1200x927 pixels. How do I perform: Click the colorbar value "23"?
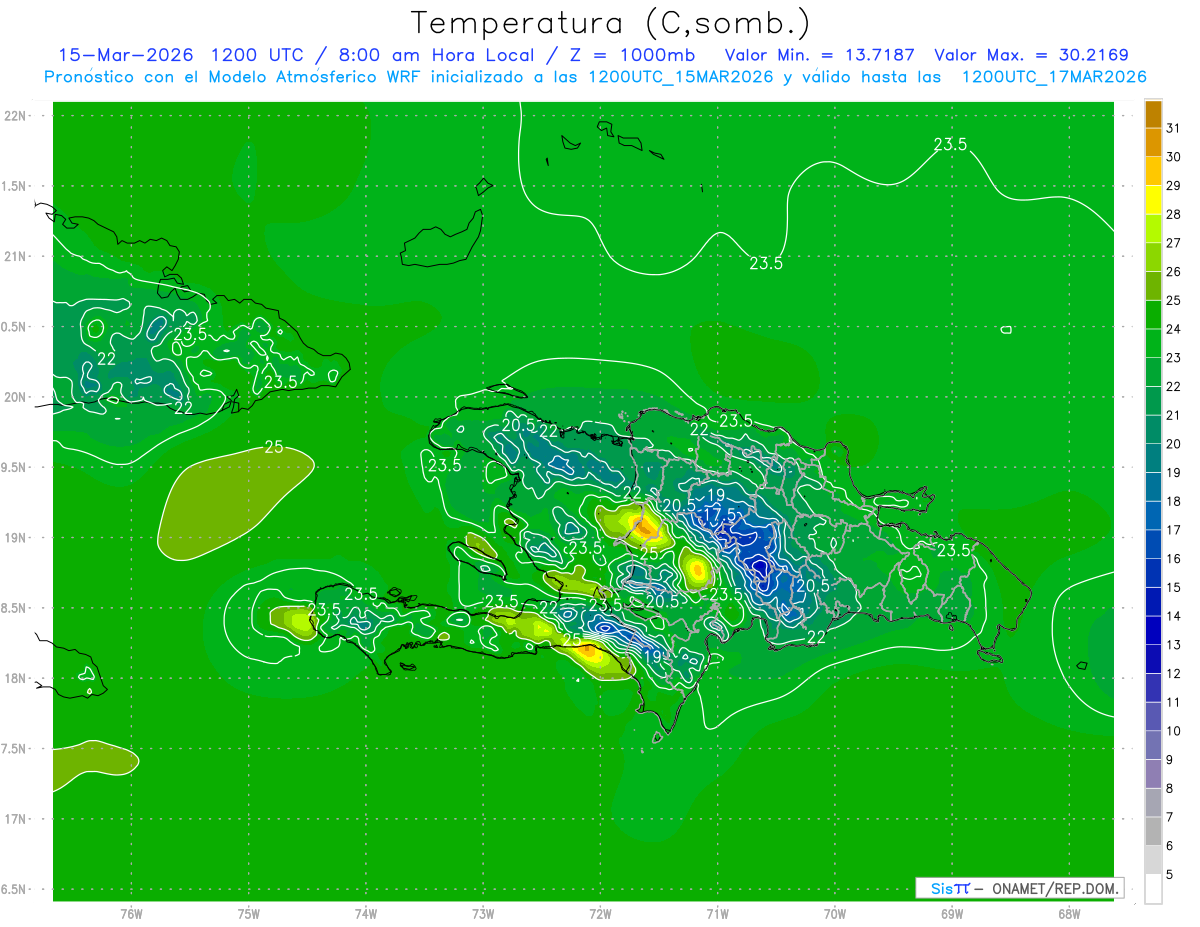[1175, 358]
